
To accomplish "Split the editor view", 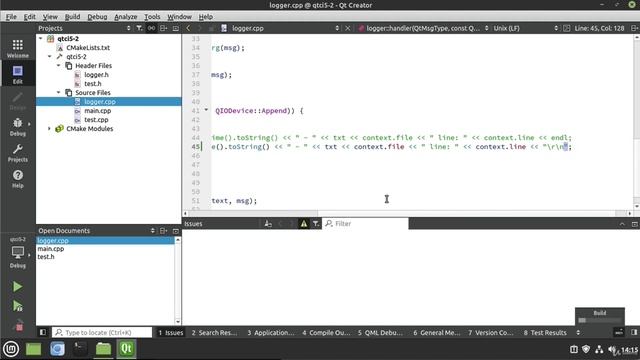I will [x=634, y=28].
